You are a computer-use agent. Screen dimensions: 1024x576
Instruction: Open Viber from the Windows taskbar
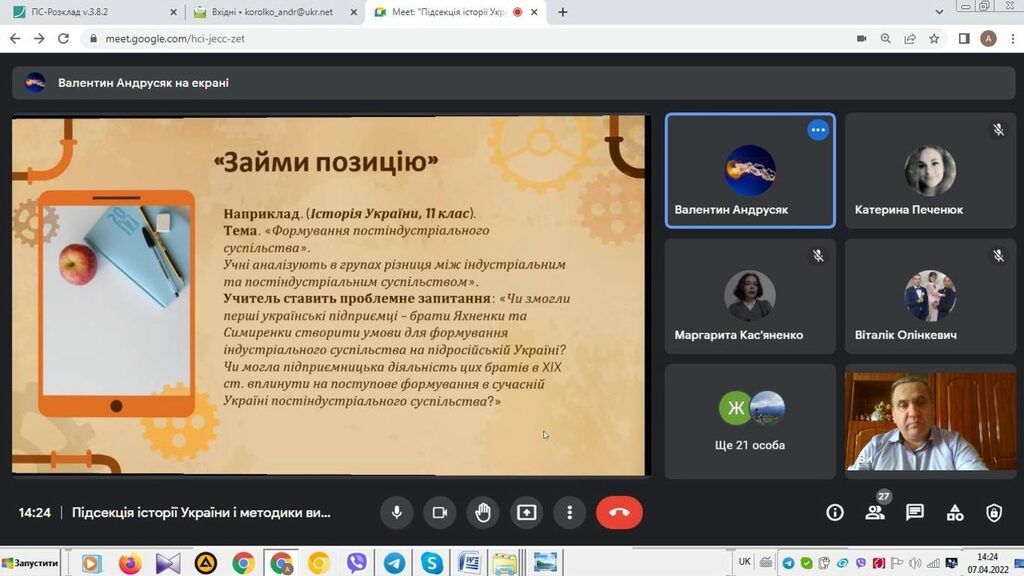356,563
